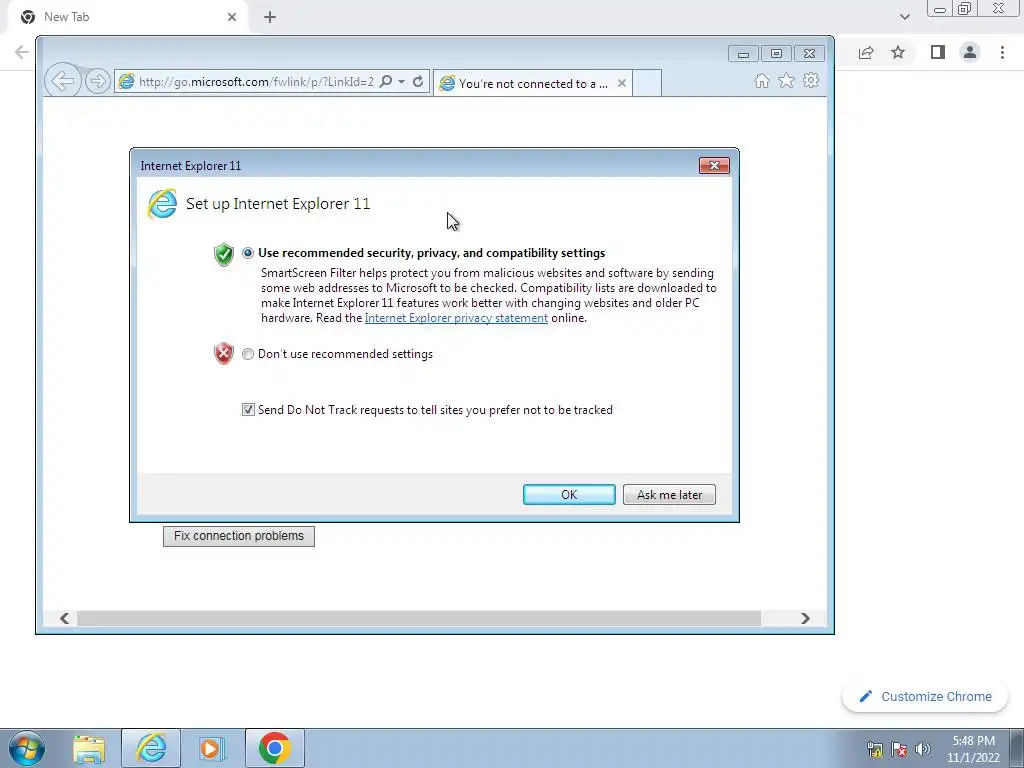Open a new tab in Chrome
1024x768 pixels.
pos(270,17)
